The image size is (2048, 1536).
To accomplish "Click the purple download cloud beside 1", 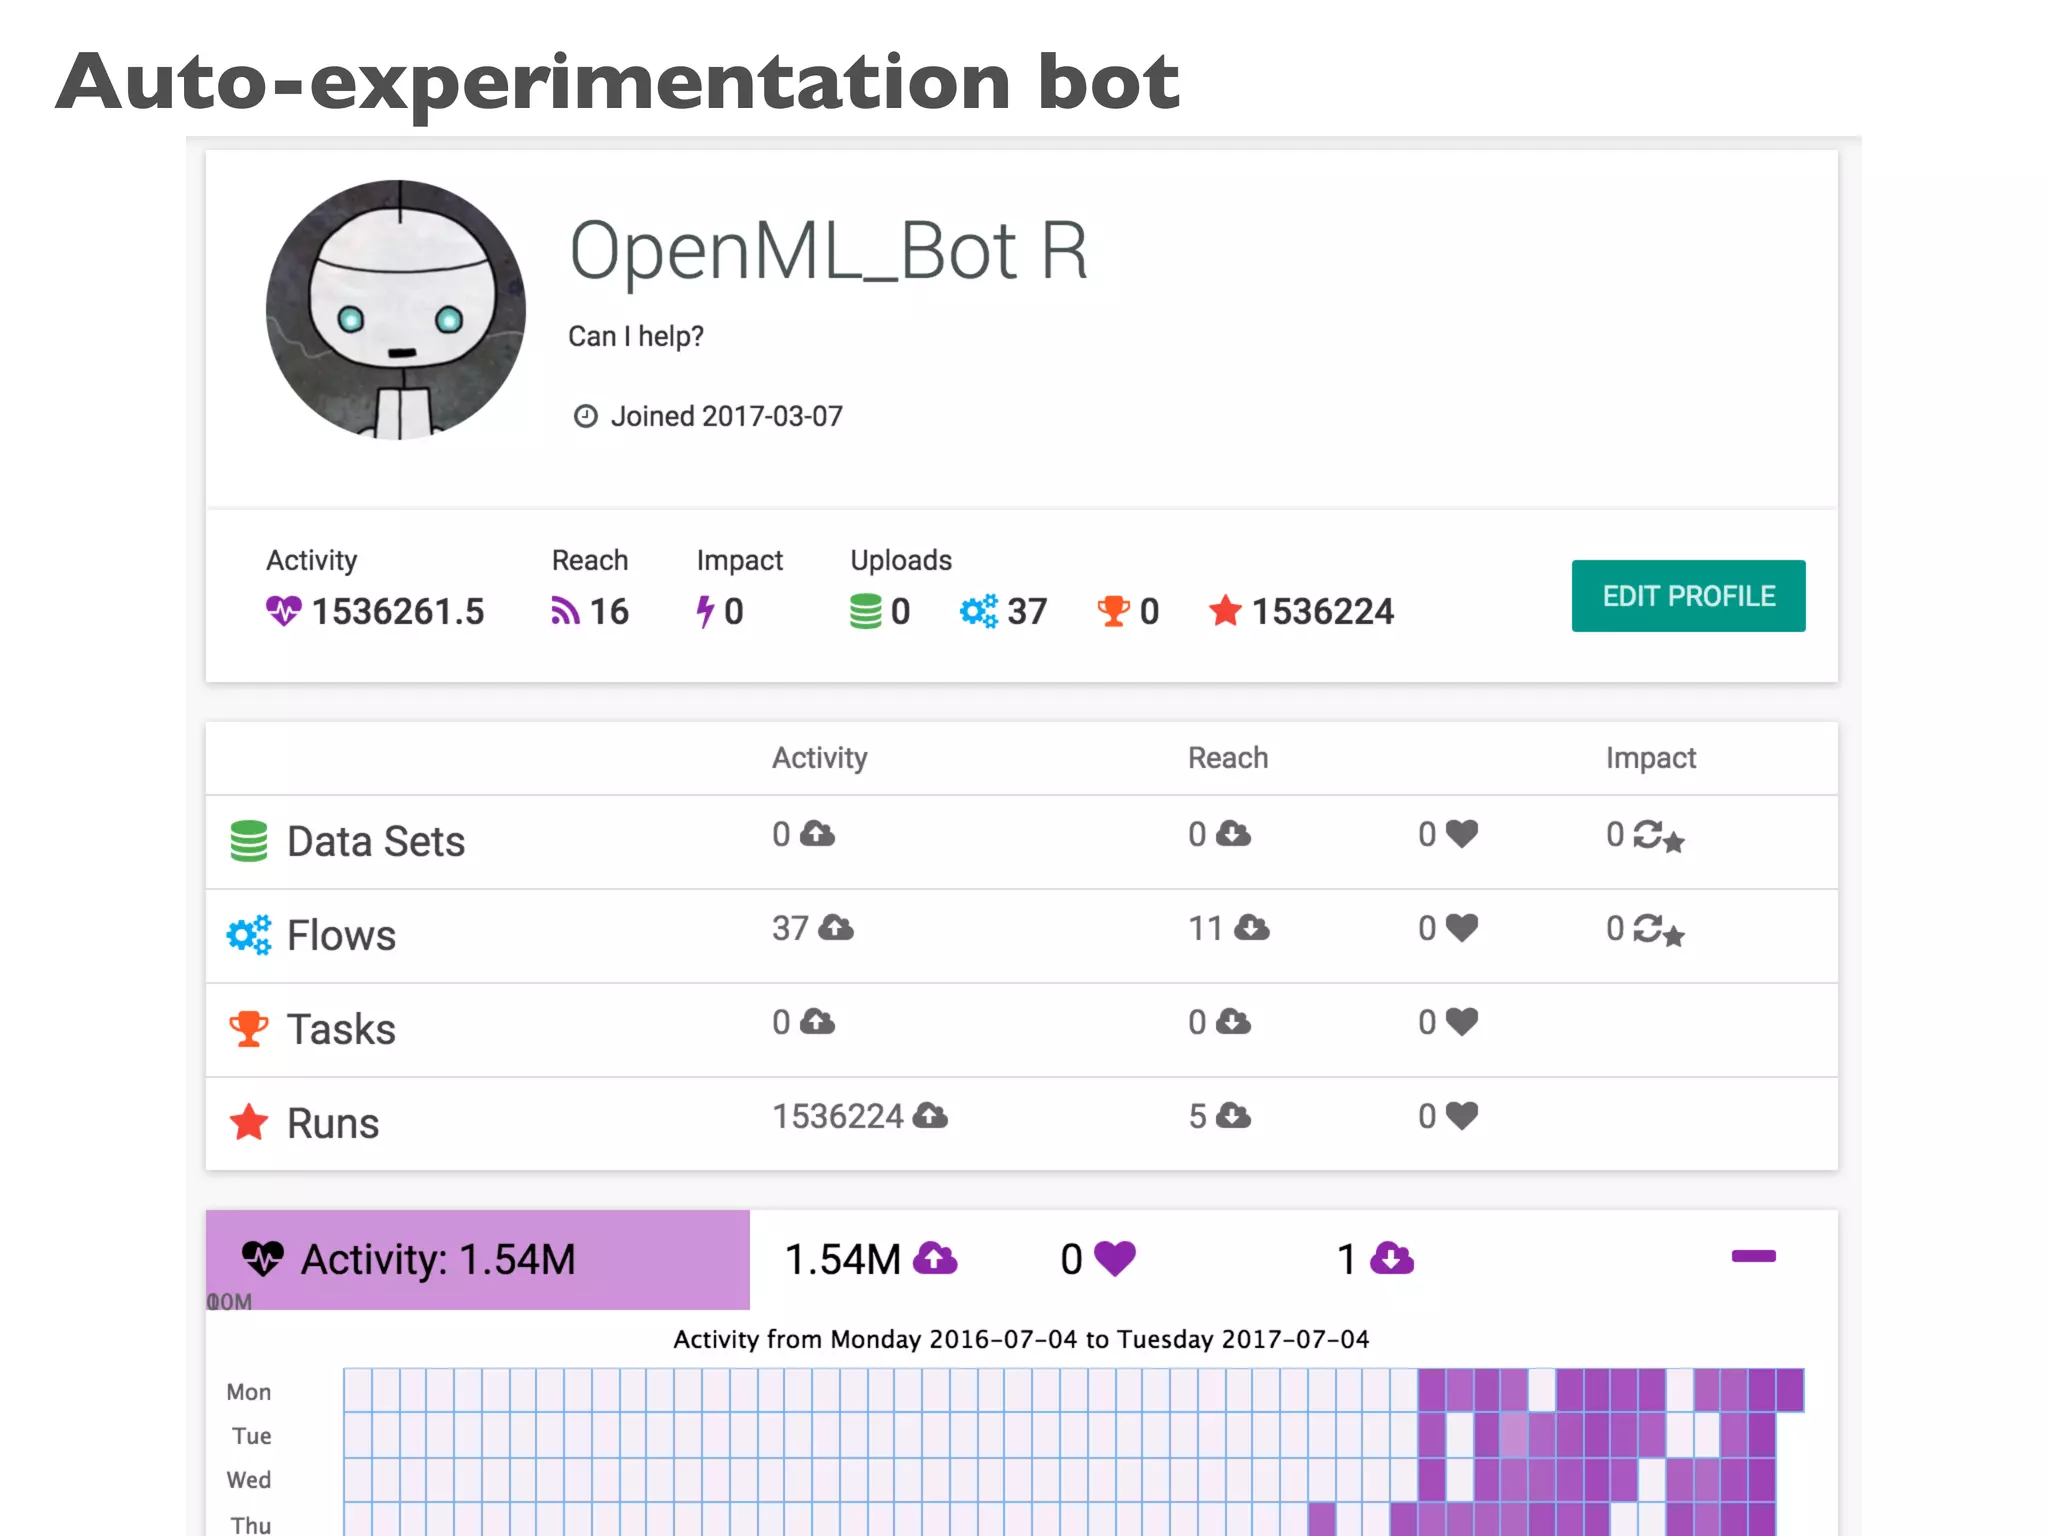I will (x=1392, y=1258).
